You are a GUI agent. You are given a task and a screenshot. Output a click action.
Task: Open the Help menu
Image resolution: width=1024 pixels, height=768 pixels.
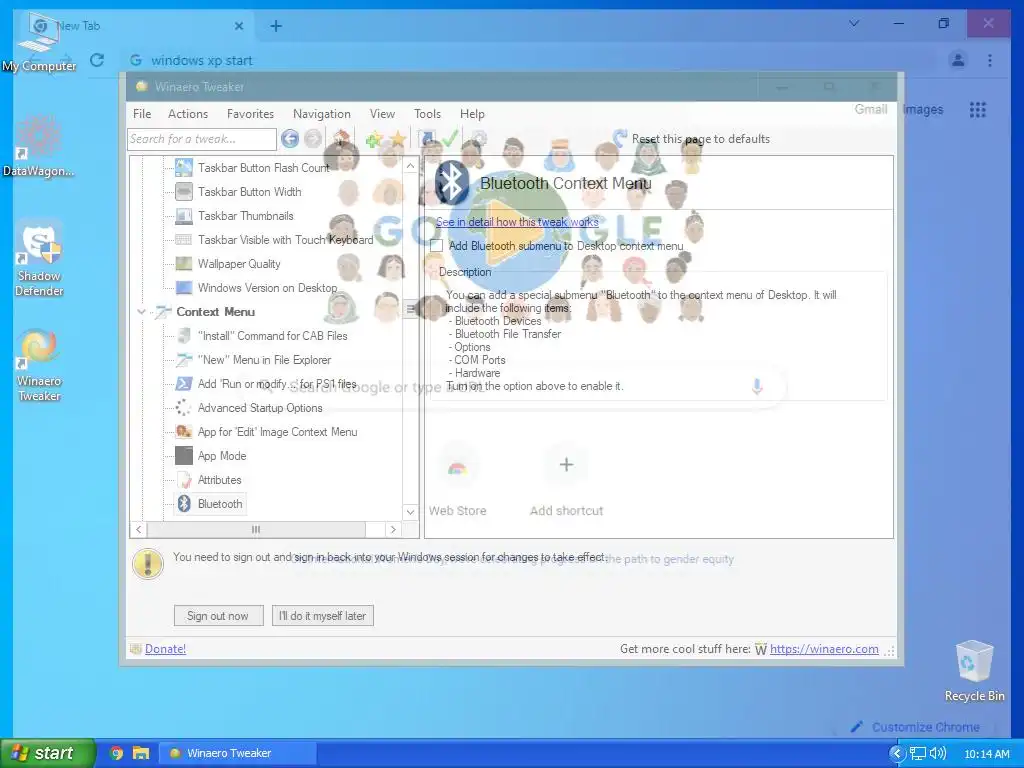click(472, 114)
